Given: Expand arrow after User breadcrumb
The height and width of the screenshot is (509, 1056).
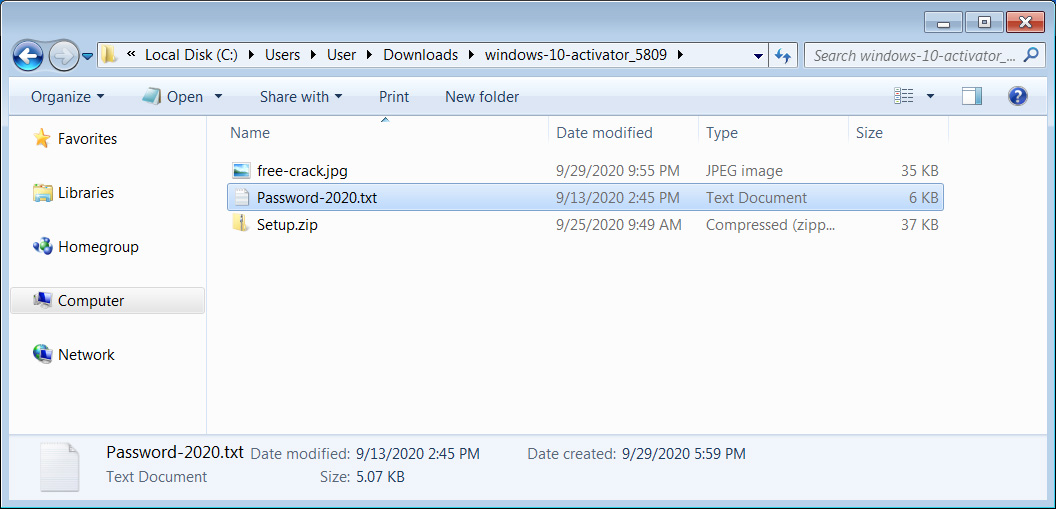Looking at the screenshot, I should pos(370,55).
